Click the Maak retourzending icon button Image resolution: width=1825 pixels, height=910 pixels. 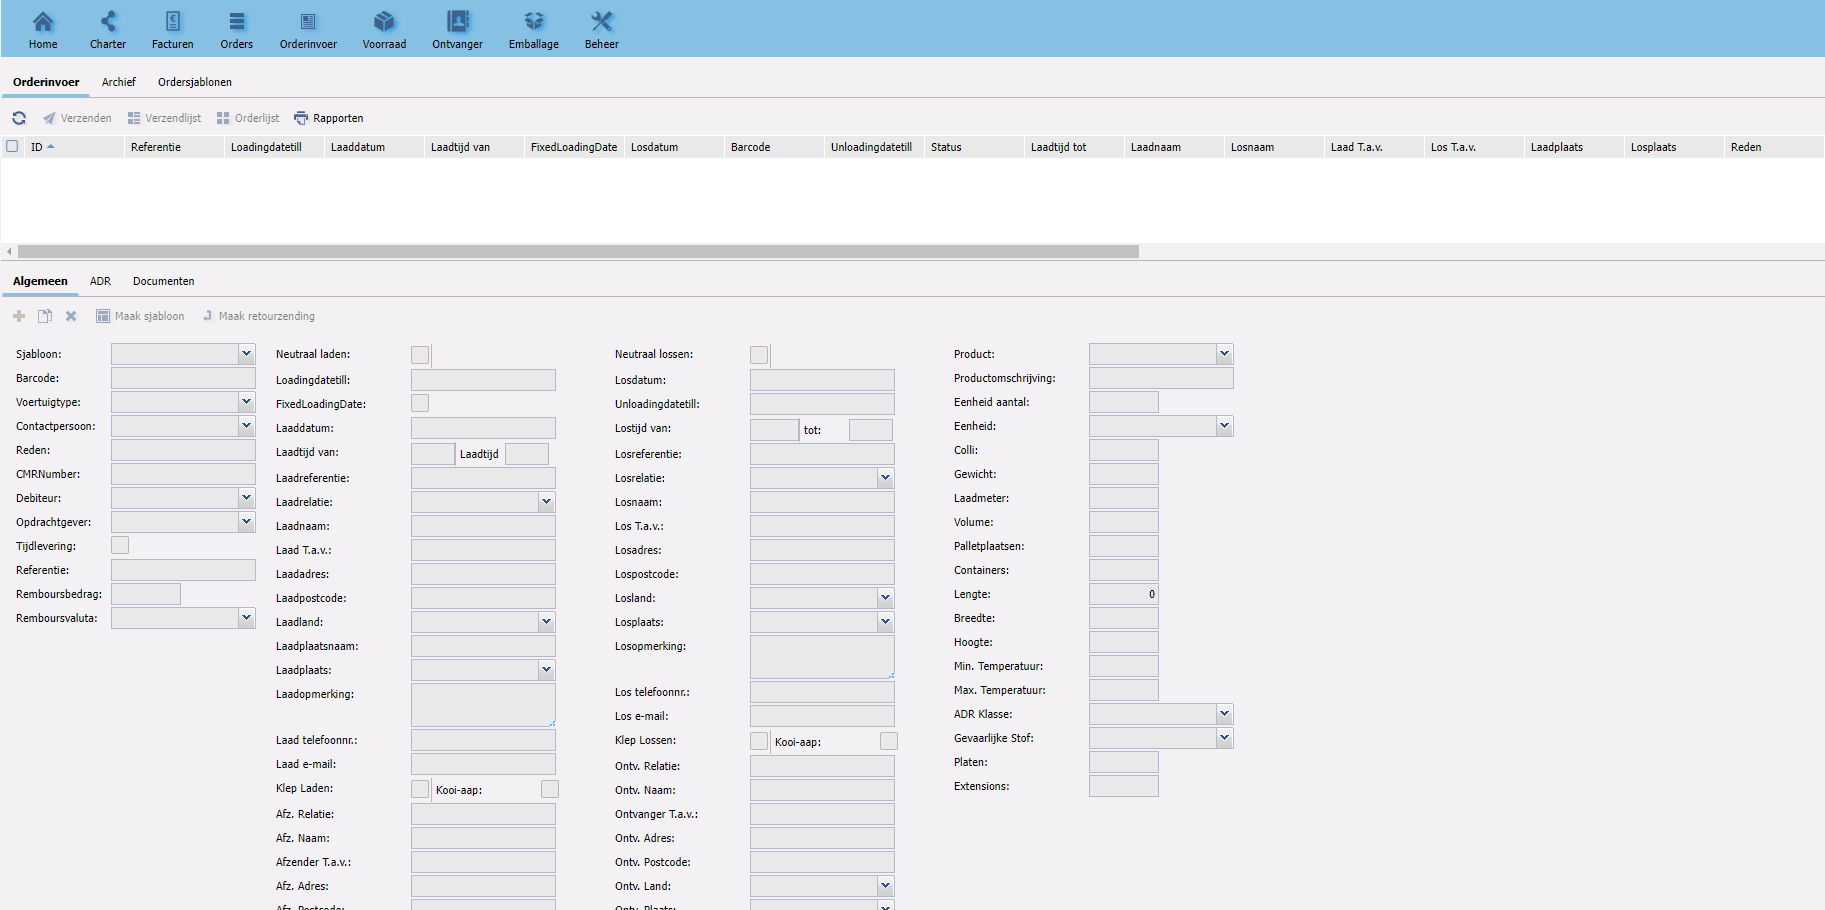tap(207, 316)
